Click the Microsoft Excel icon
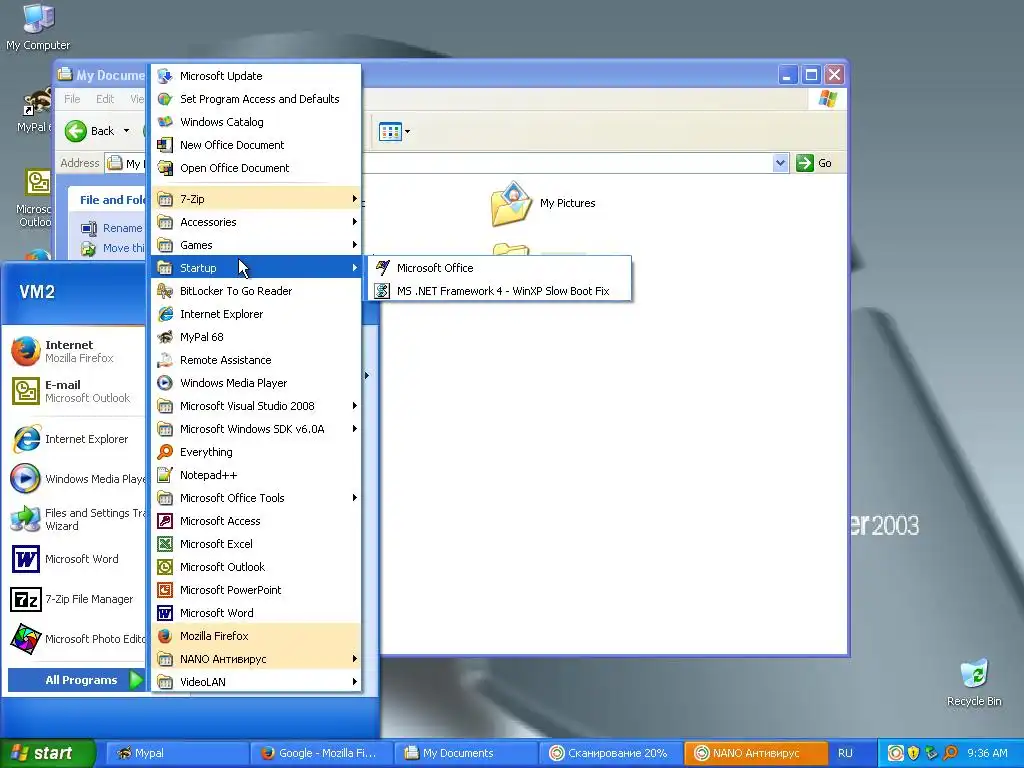 (165, 544)
